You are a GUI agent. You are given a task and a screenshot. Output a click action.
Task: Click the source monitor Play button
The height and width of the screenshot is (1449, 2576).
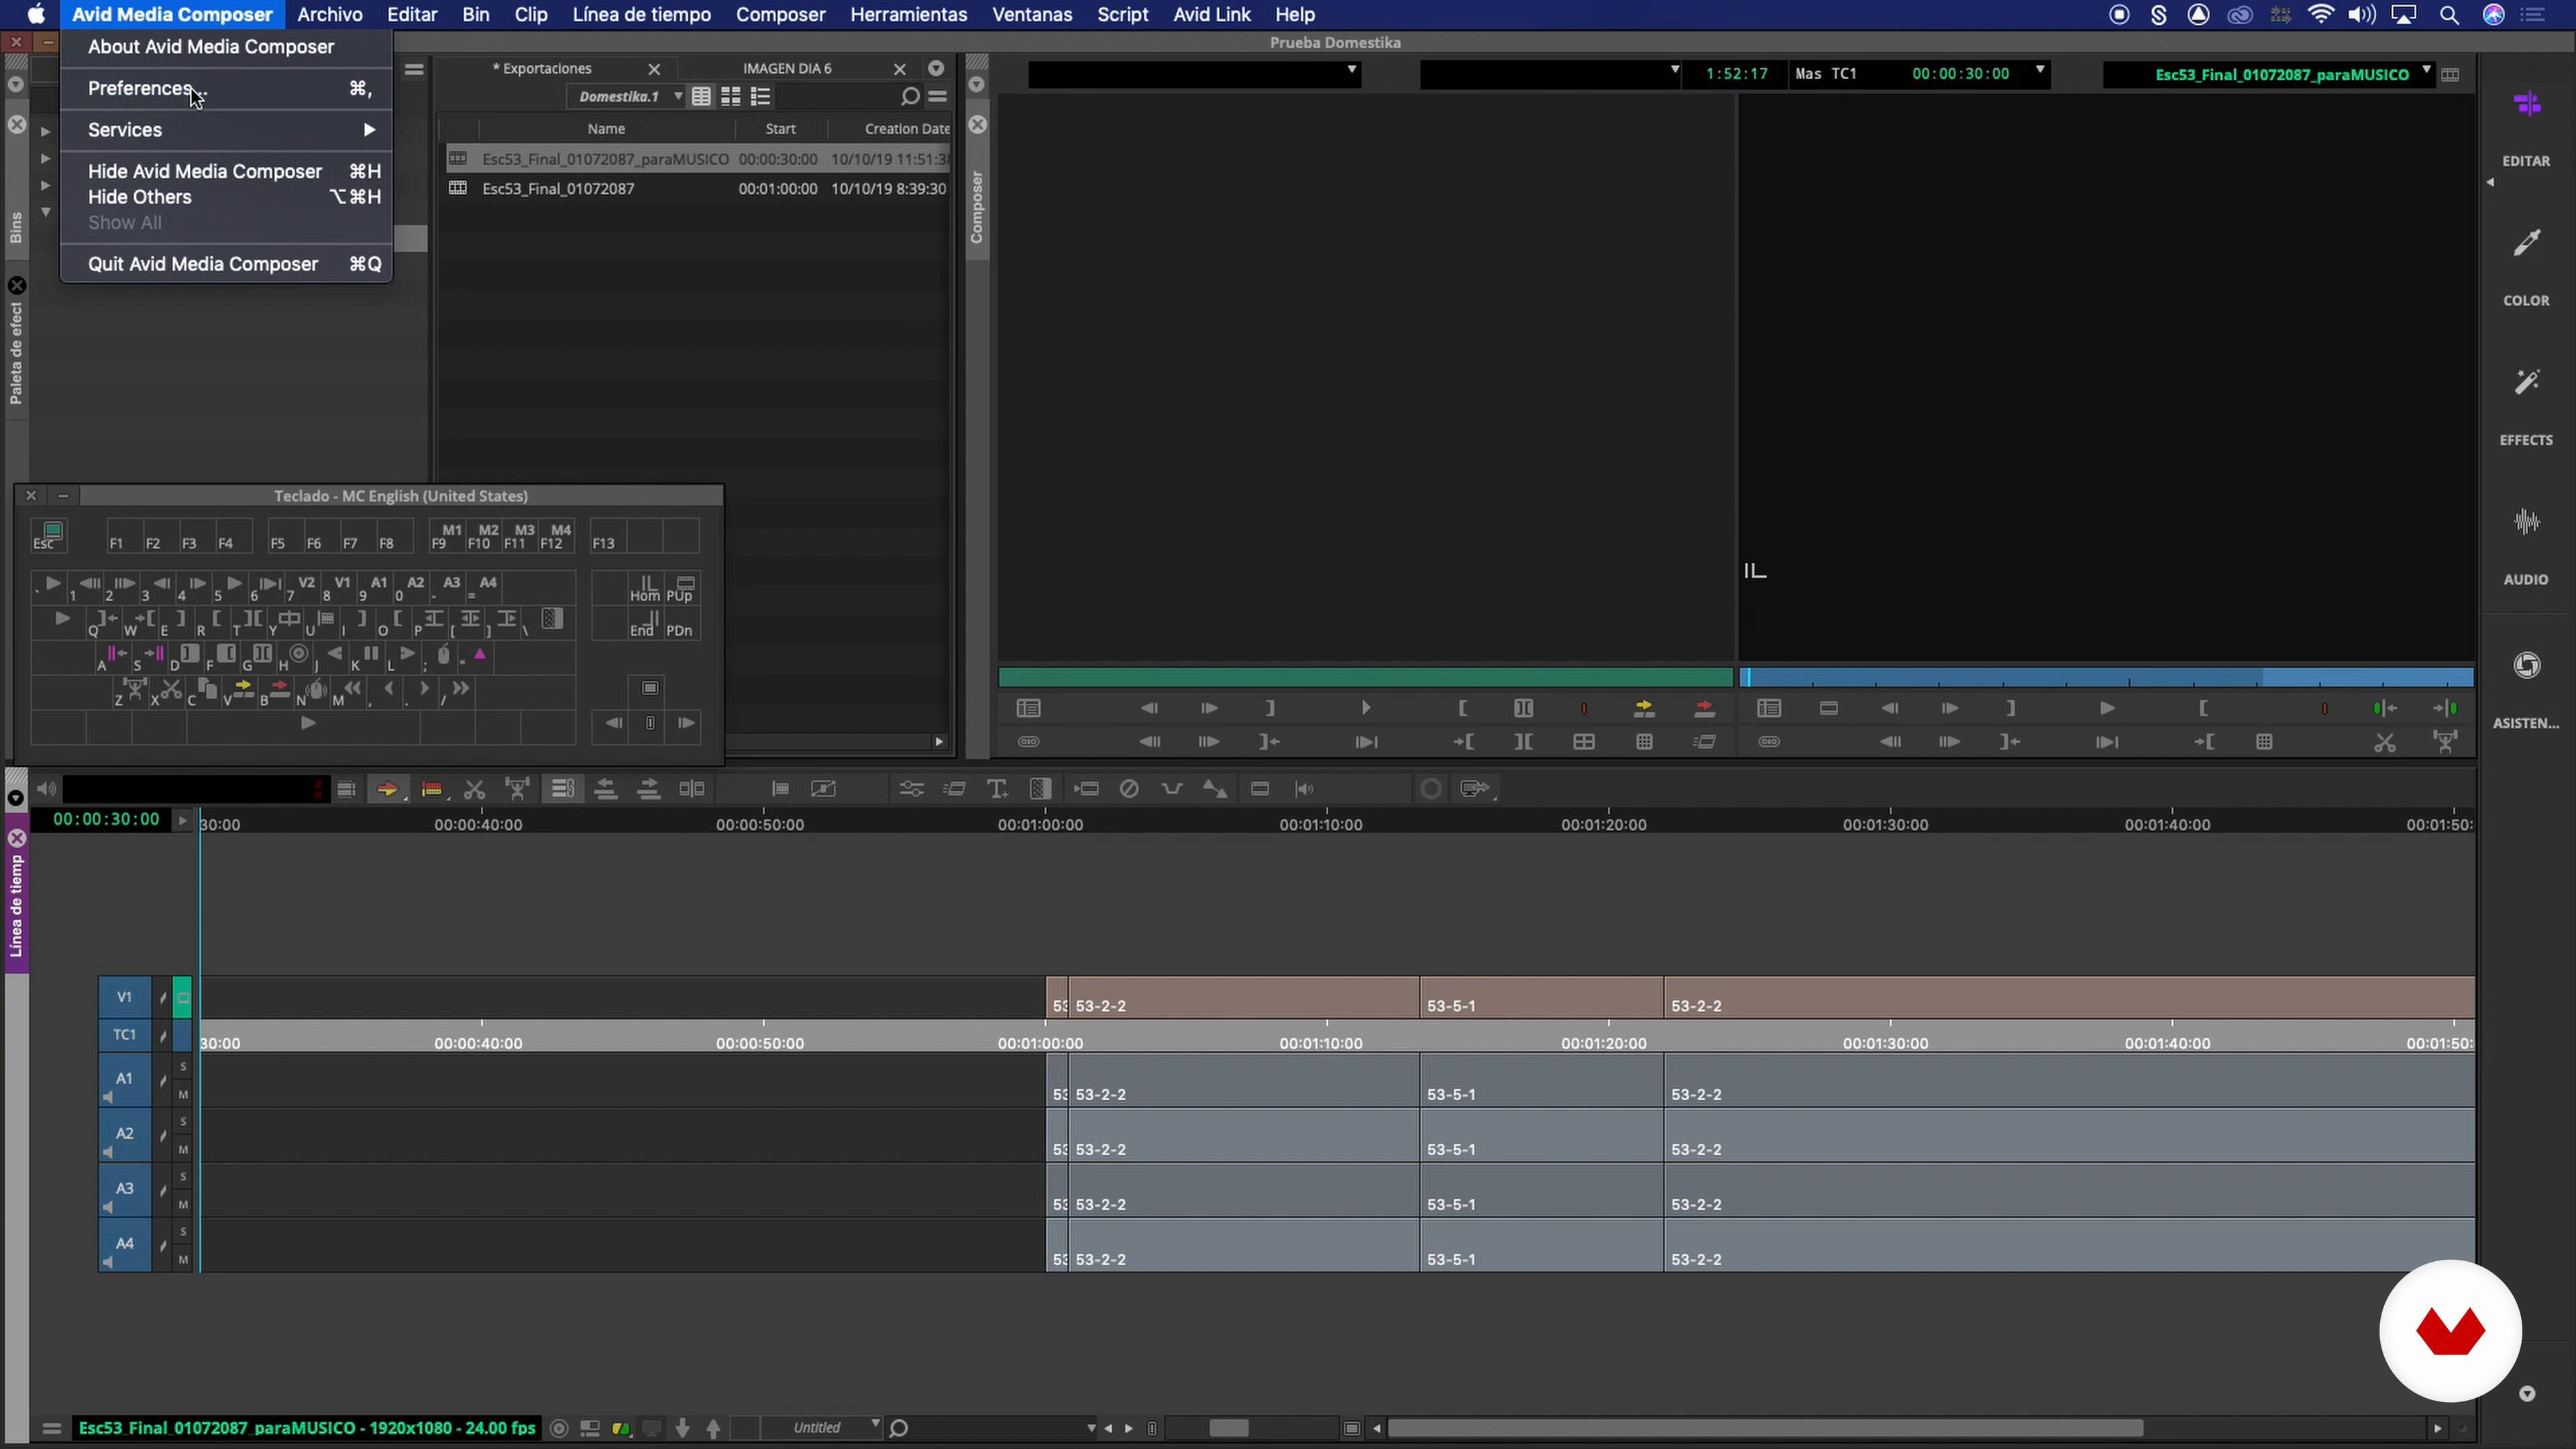(x=1366, y=708)
